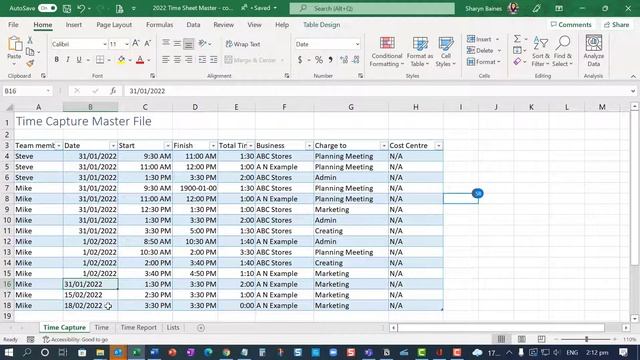The image size is (640, 360).
Task: Switch to the Data tab
Action: coord(193,24)
